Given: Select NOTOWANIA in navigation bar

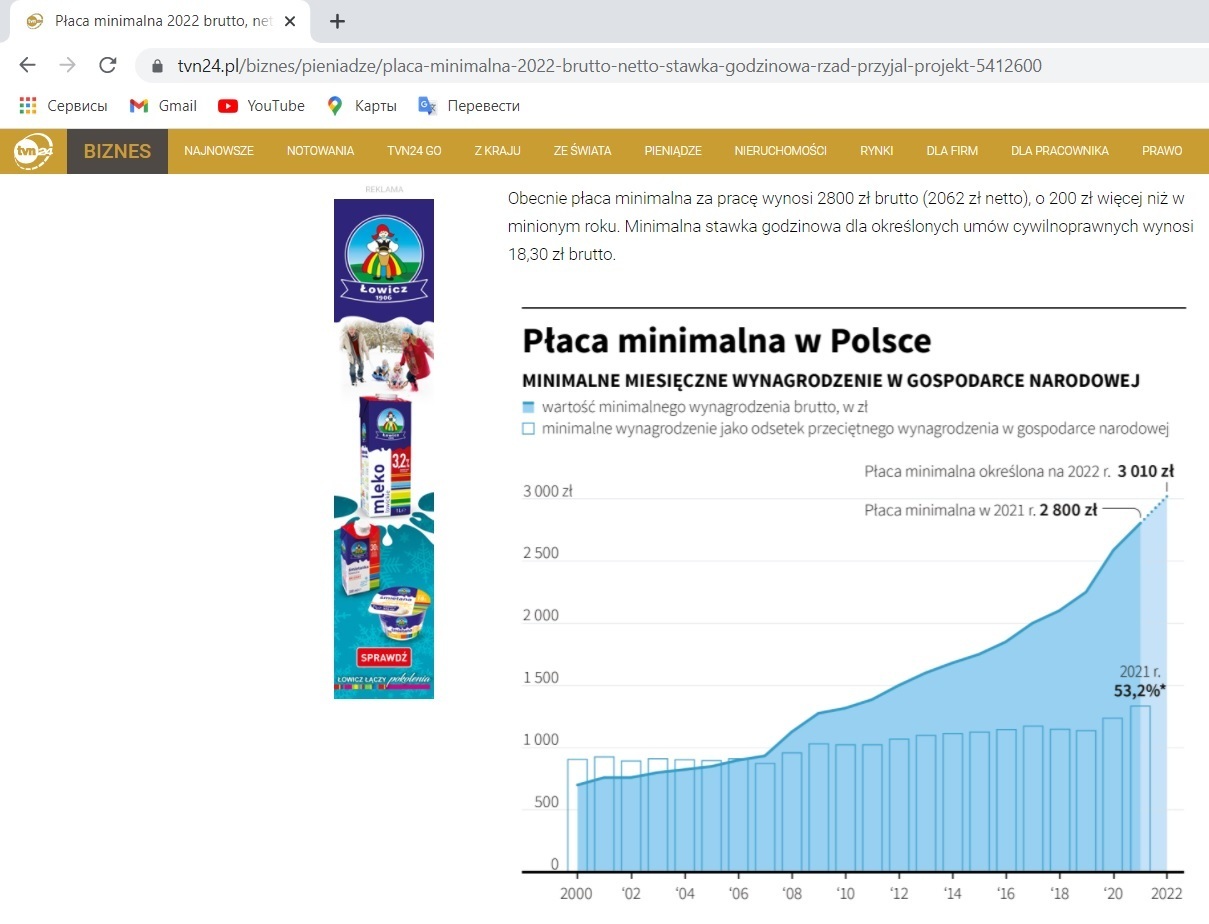Looking at the screenshot, I should pos(320,151).
